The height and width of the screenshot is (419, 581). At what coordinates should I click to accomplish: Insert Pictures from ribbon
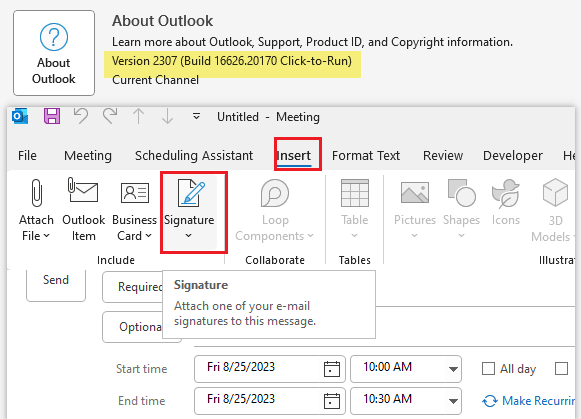(x=415, y=210)
